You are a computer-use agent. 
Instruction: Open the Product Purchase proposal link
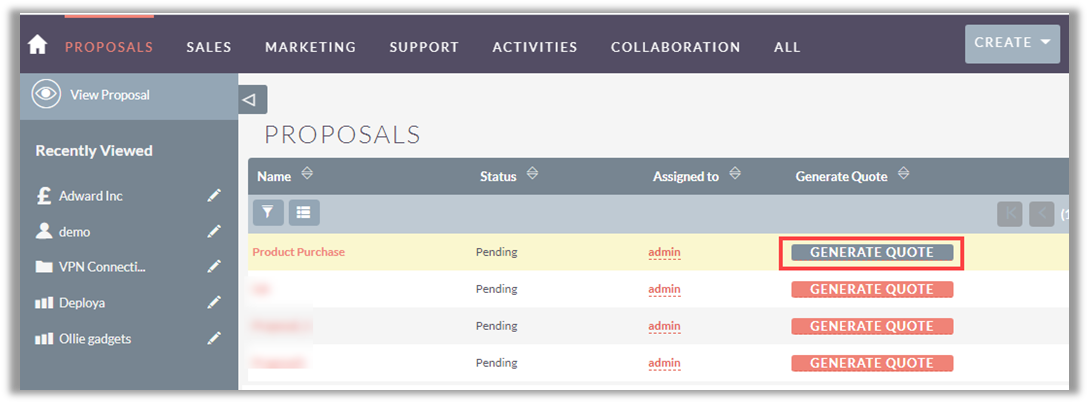point(298,252)
